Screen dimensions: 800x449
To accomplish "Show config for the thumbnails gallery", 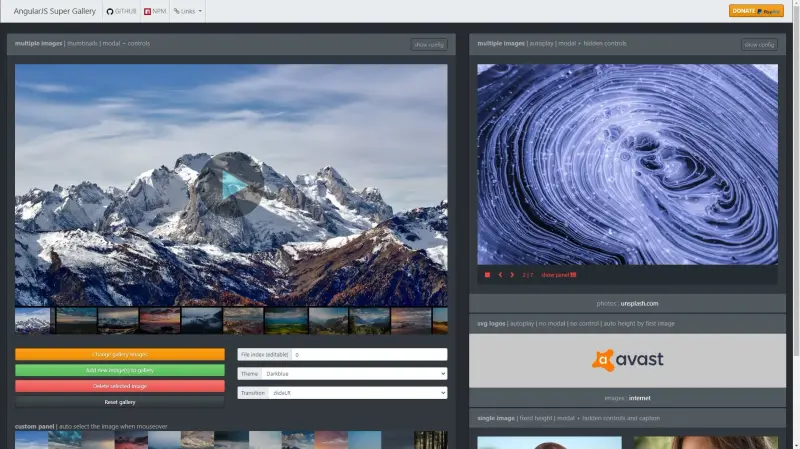I will pyautogui.click(x=429, y=44).
